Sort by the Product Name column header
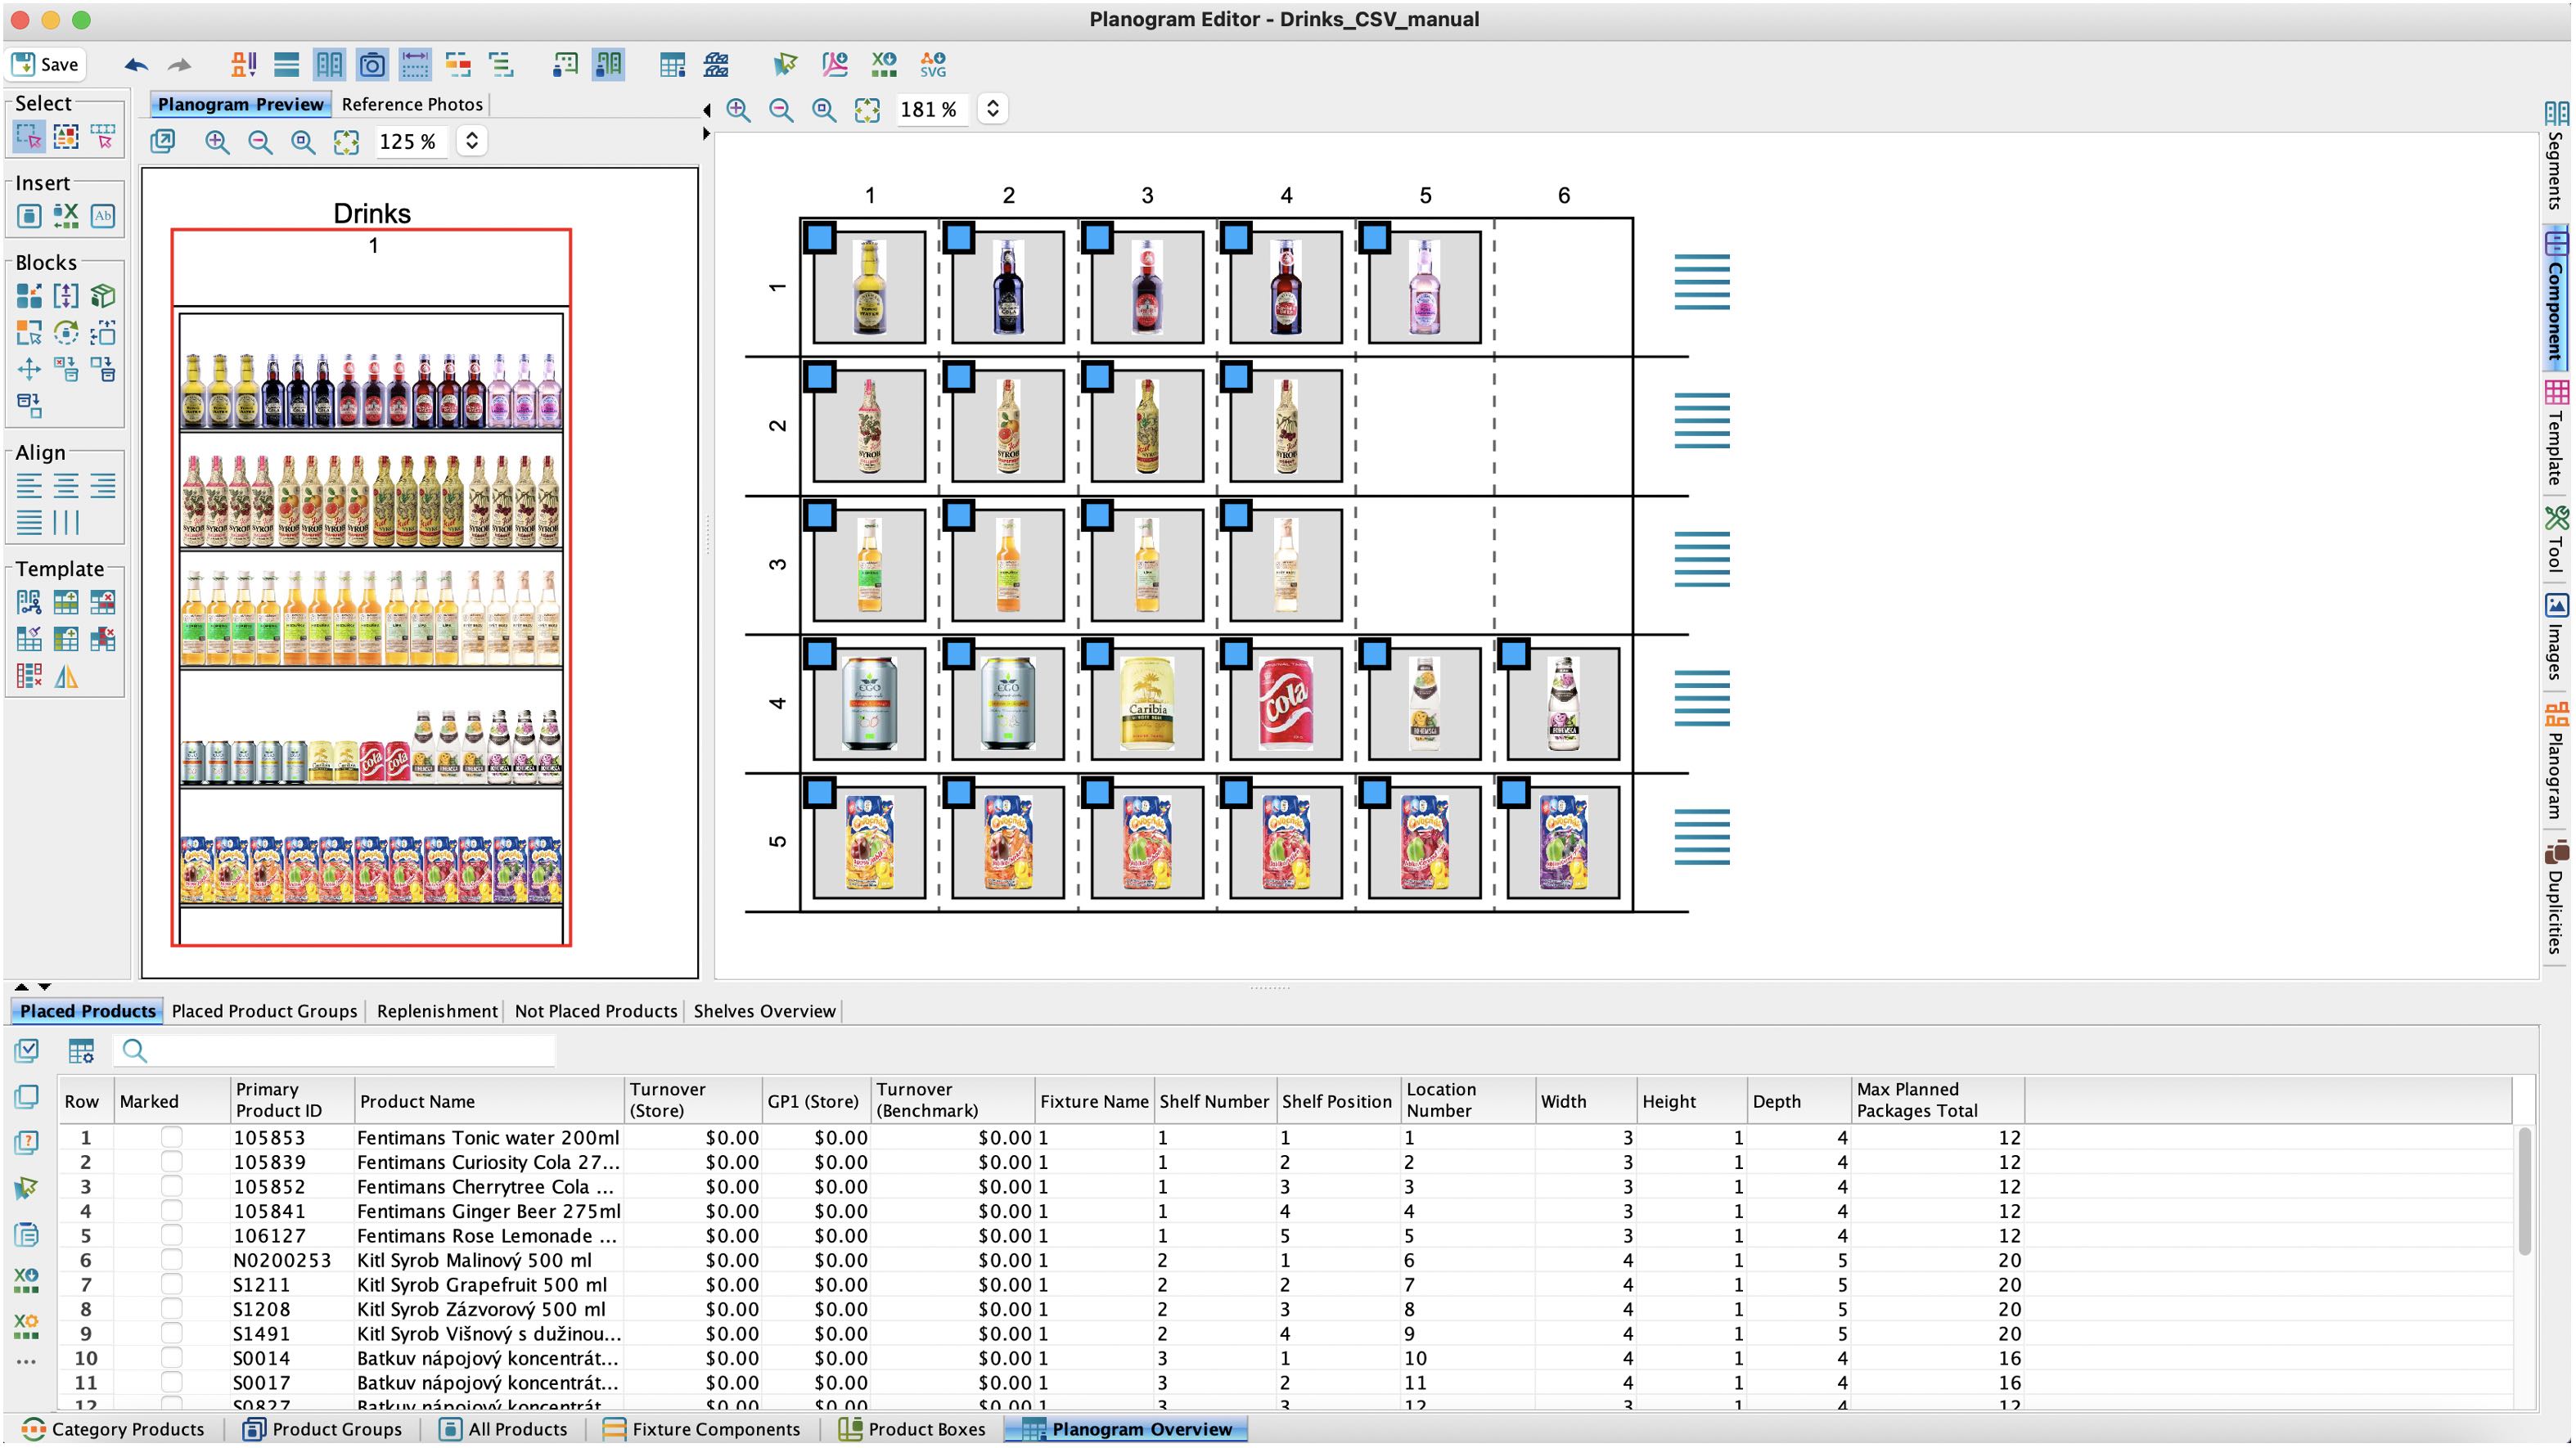 [489, 1100]
